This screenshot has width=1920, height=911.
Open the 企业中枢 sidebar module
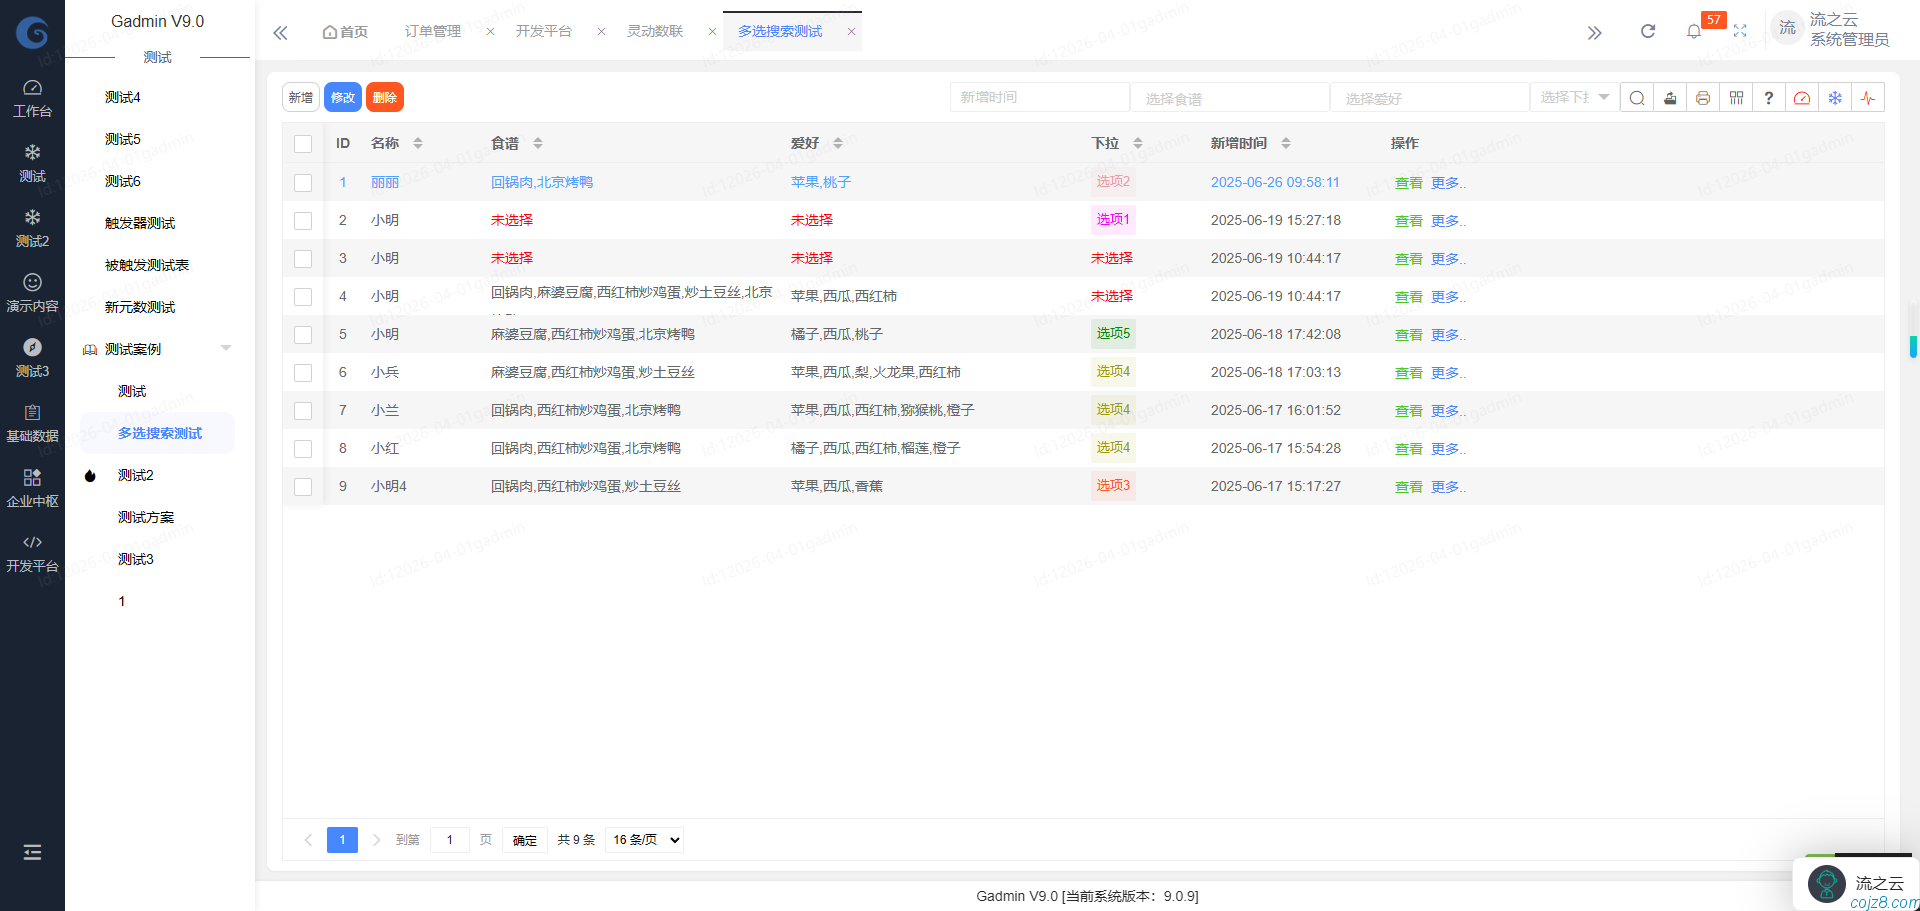pyautogui.click(x=32, y=487)
